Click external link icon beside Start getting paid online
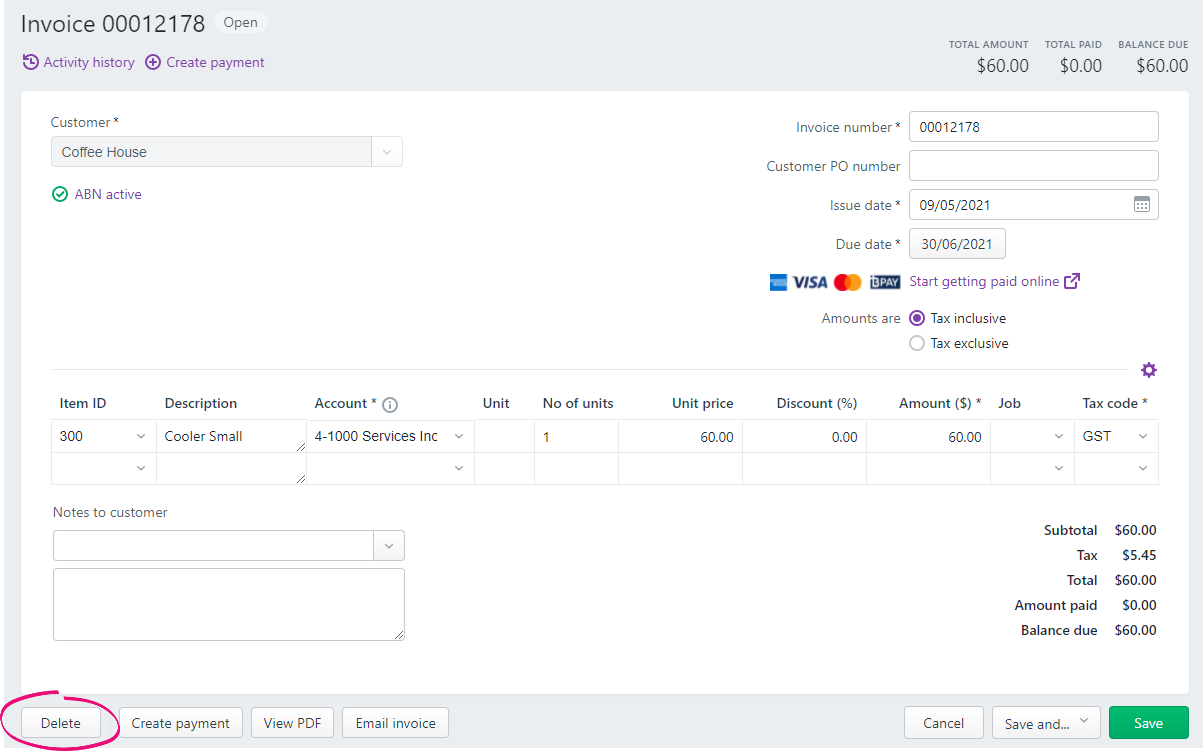This screenshot has width=1203, height=751. [1072, 281]
